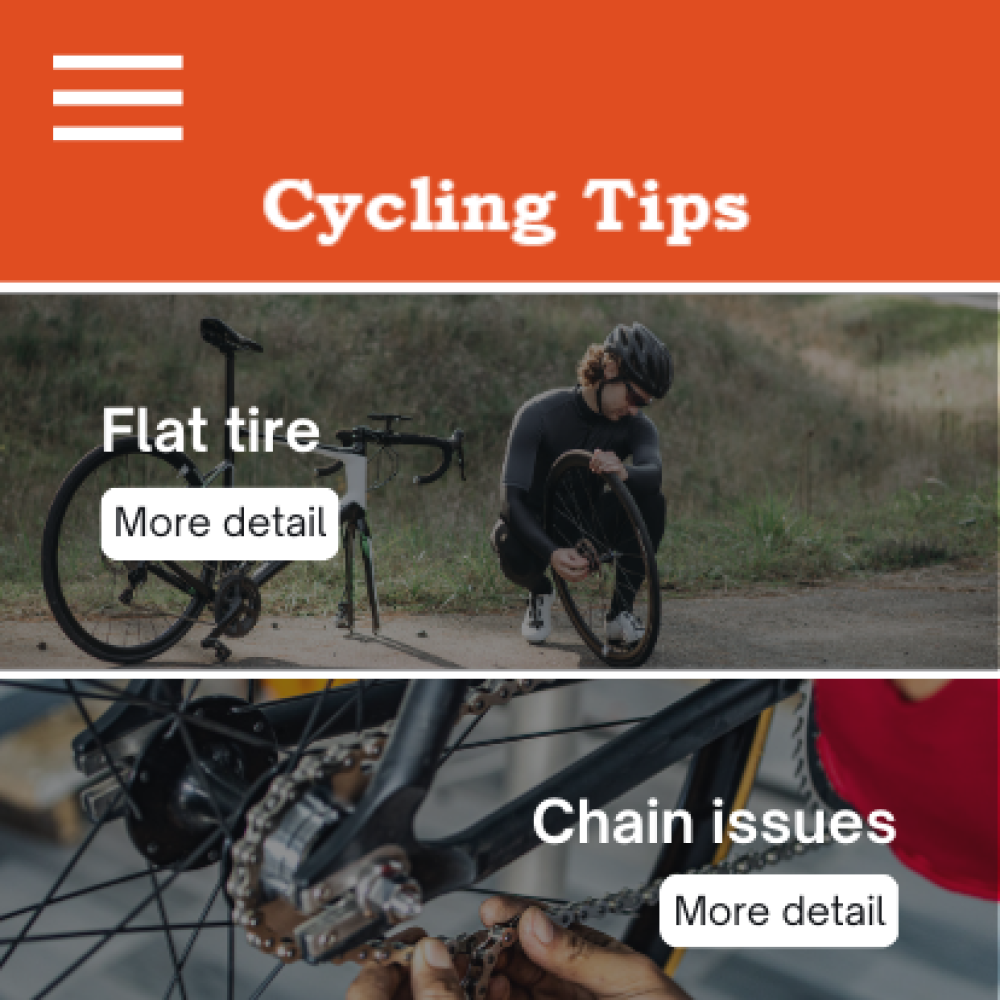The width and height of the screenshot is (1000, 1000).
Task: Select the Flat tire heading
Action: pyautogui.click(x=210, y=430)
